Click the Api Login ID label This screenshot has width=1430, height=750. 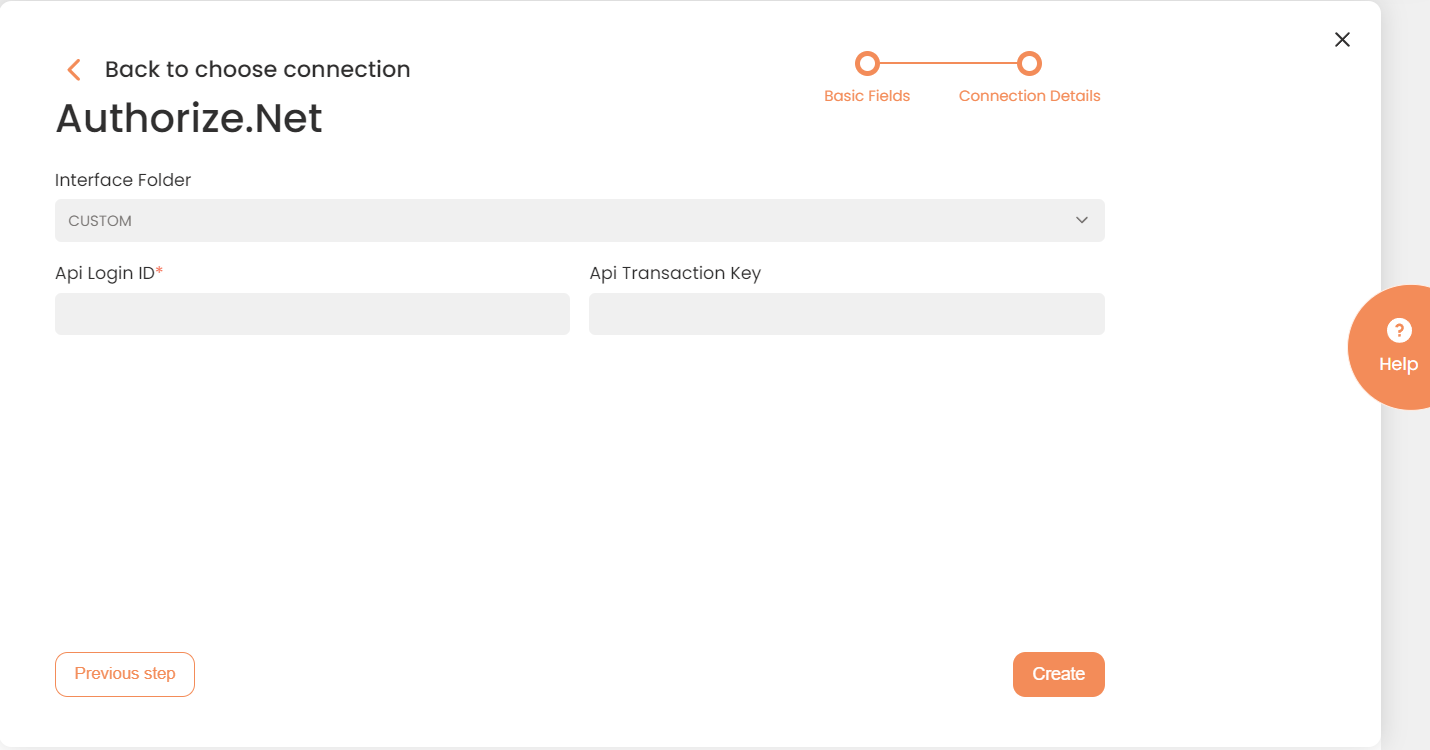(109, 273)
